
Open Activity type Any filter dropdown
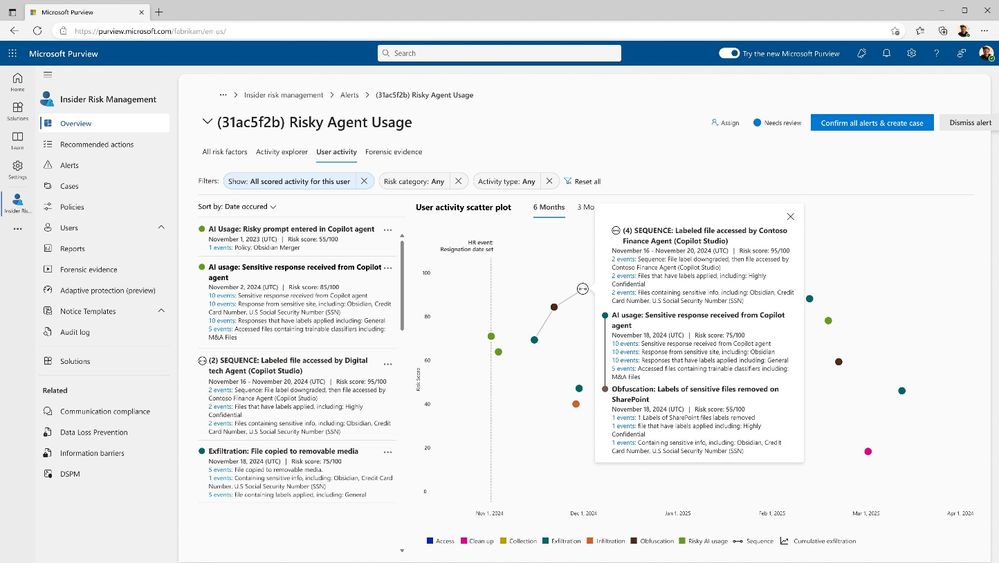[x=507, y=182]
